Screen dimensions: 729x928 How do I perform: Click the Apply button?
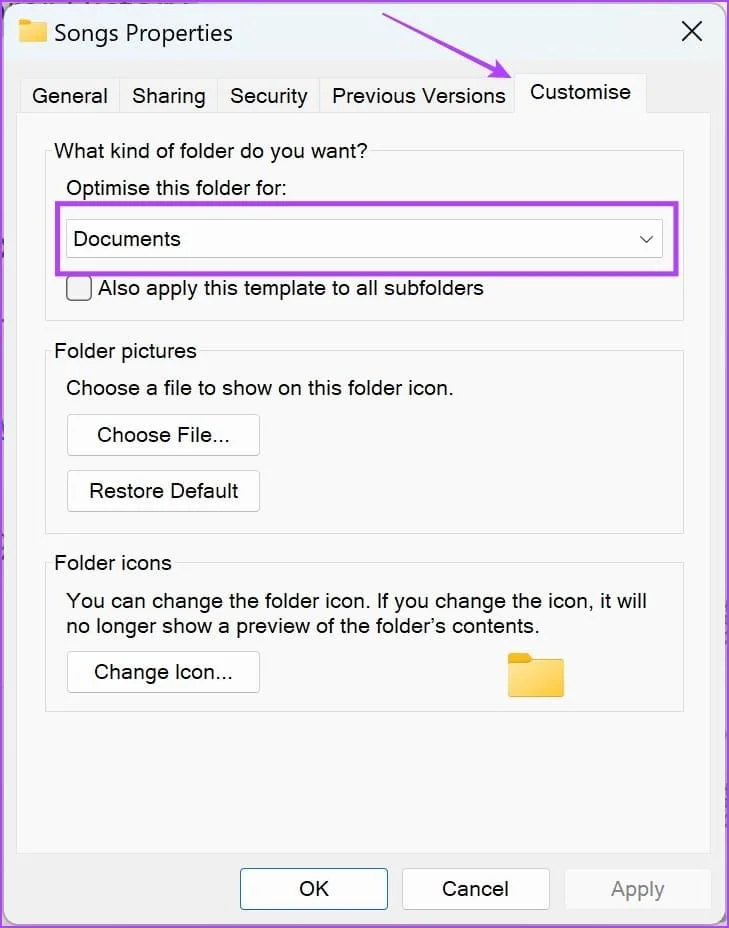[x=637, y=888]
